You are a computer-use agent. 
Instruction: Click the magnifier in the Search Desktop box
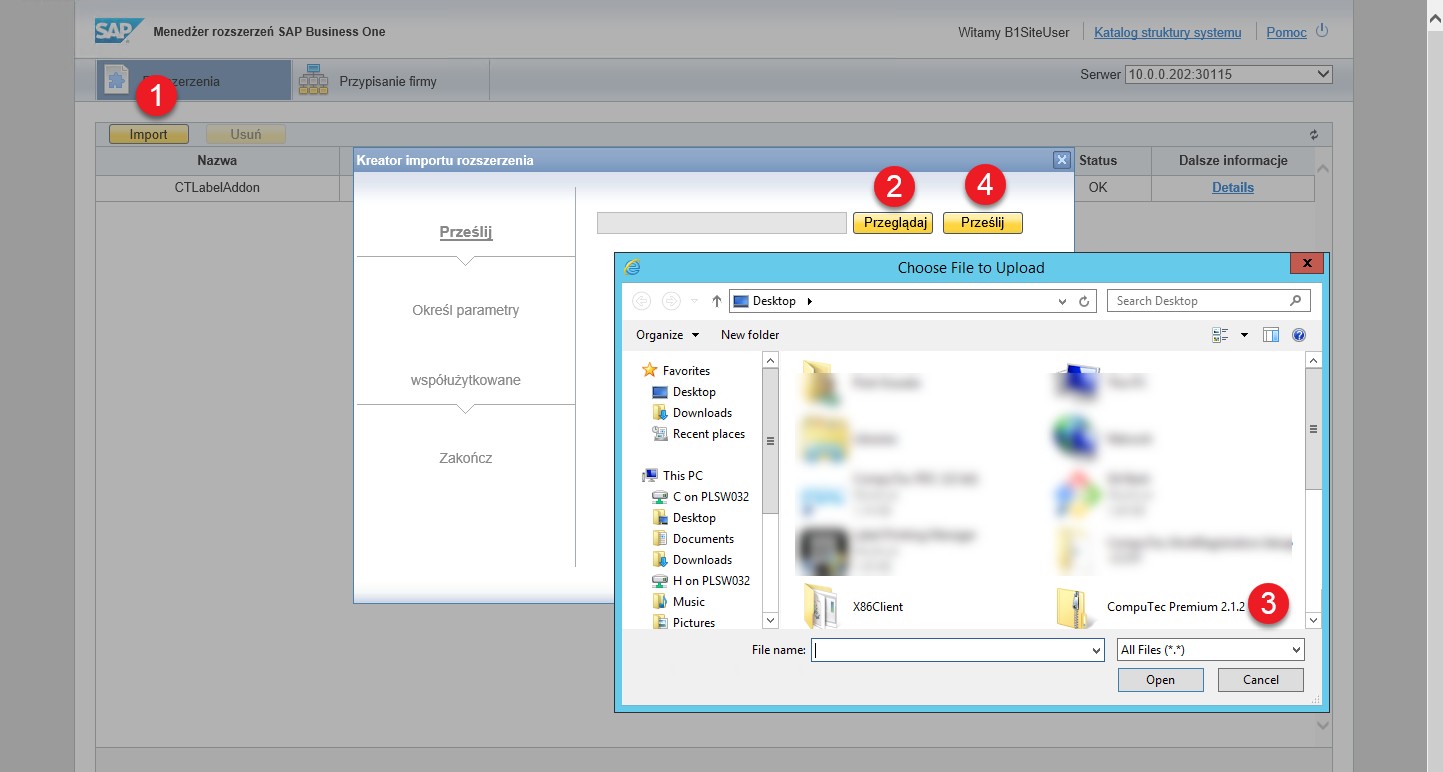[x=1296, y=300]
